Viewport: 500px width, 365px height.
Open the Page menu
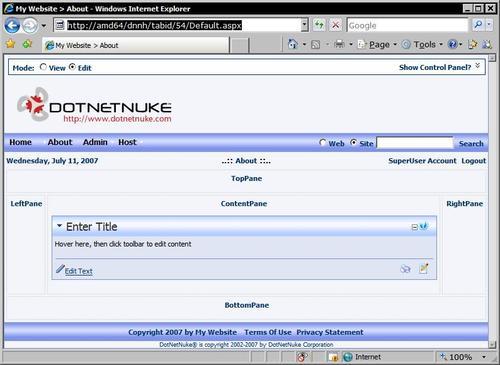(x=377, y=44)
